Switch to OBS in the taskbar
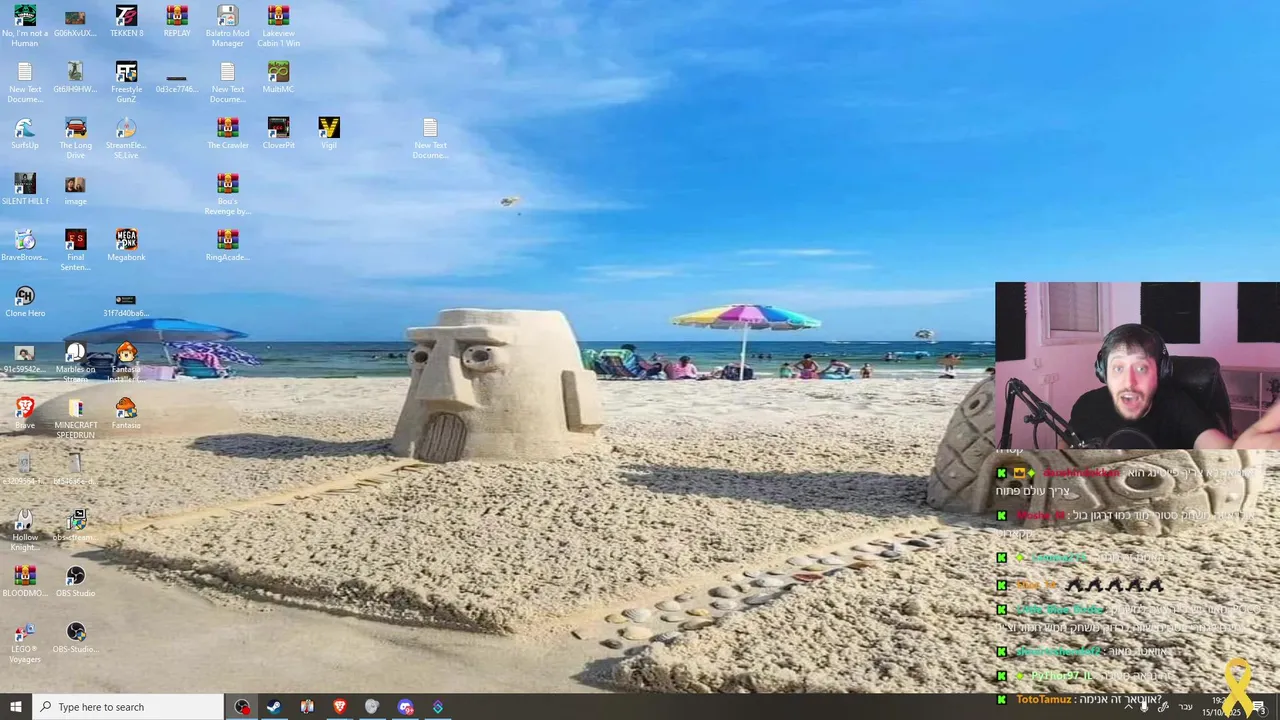Screen dimensions: 1280x720 [242, 707]
